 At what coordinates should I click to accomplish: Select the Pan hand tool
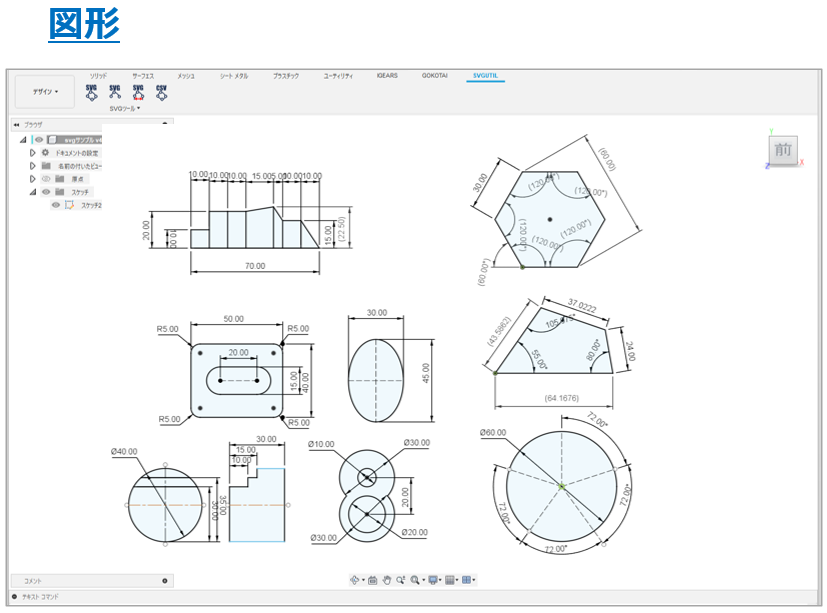click(387, 580)
